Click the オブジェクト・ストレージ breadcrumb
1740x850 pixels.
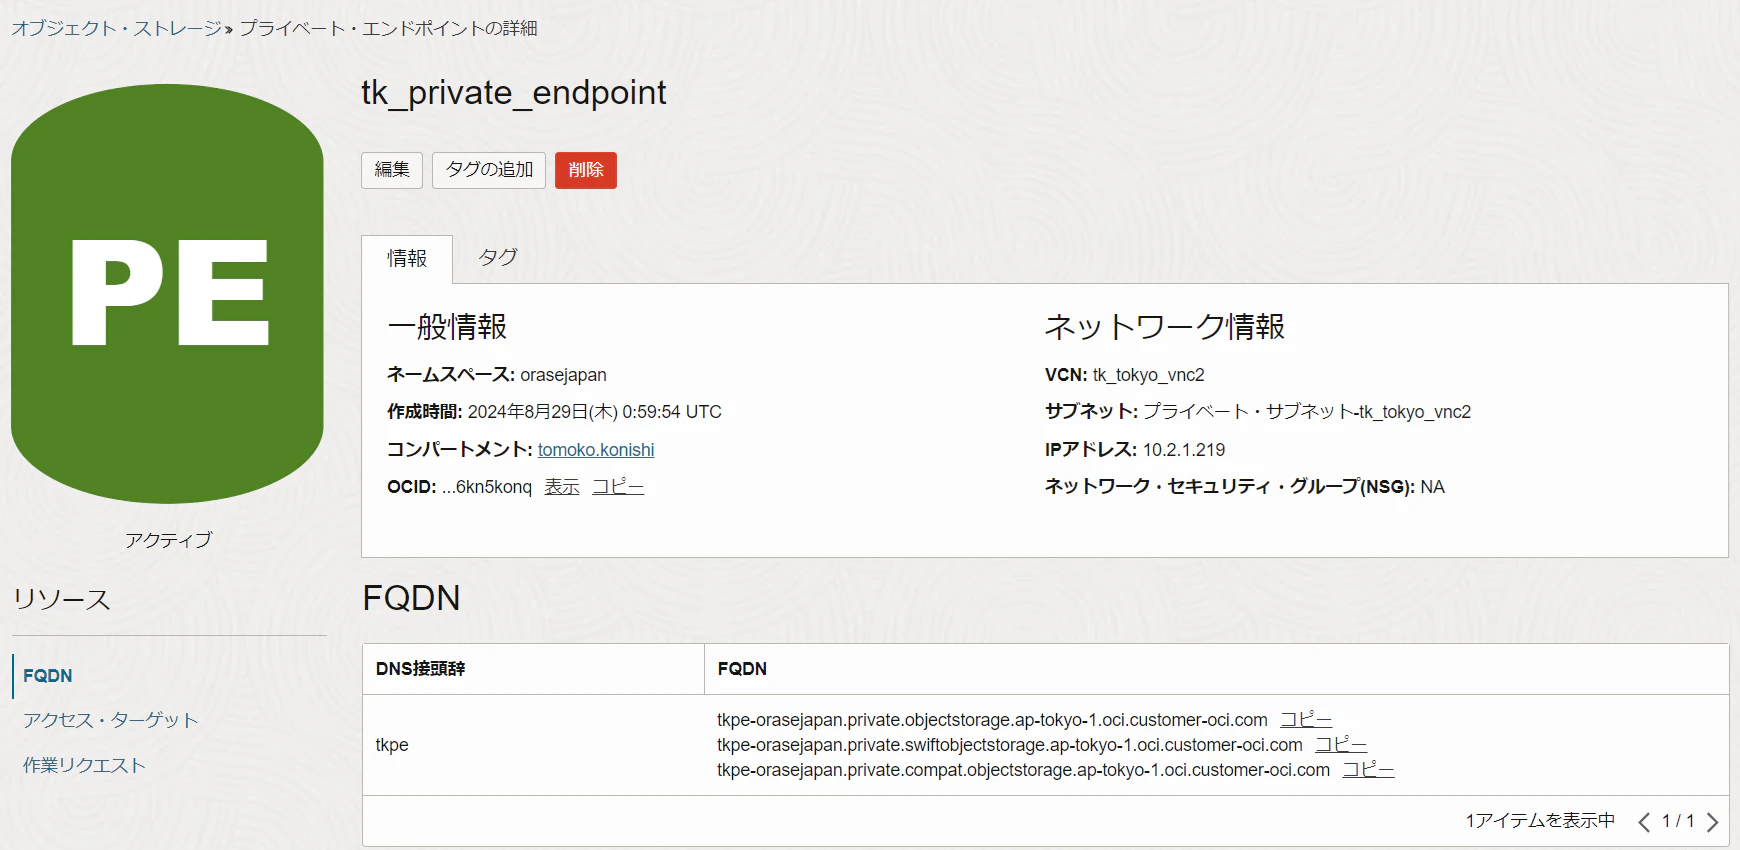click(117, 29)
